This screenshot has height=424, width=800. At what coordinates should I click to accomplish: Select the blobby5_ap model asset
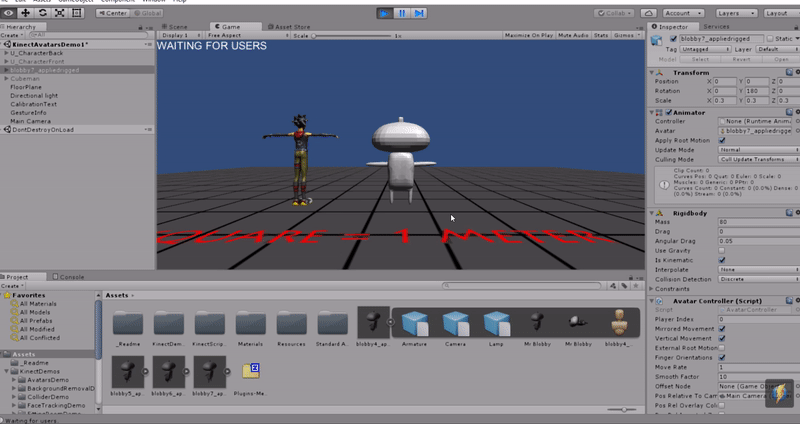click(128, 372)
